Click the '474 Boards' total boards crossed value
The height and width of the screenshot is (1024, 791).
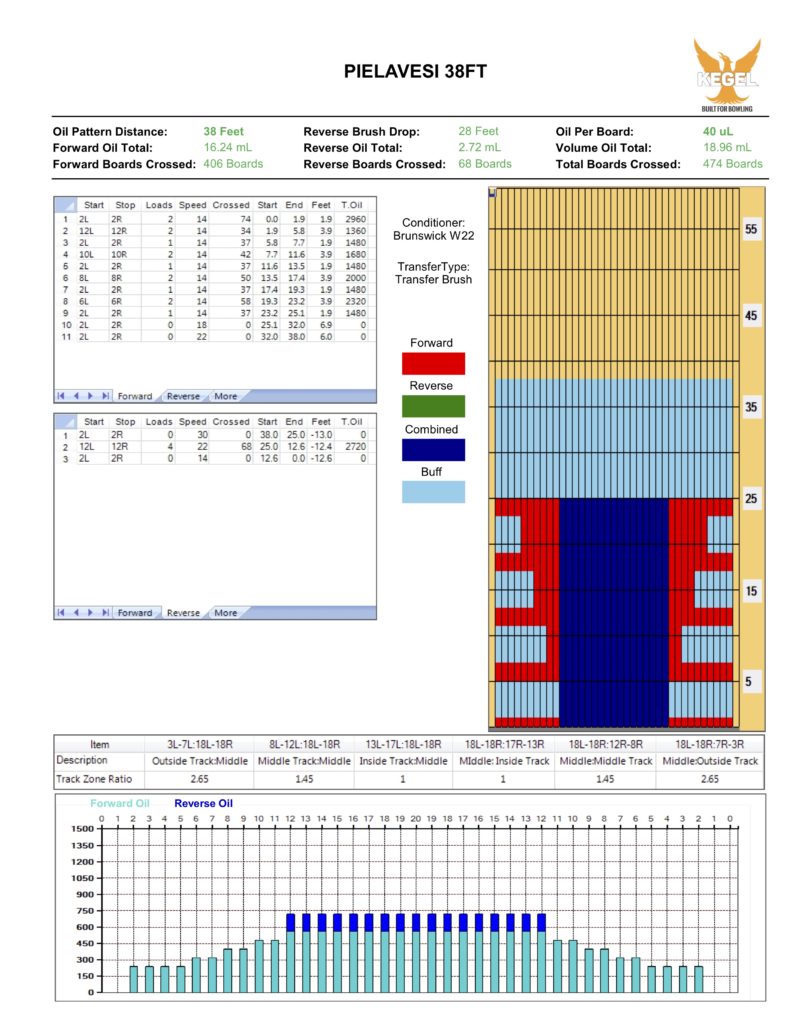733,164
